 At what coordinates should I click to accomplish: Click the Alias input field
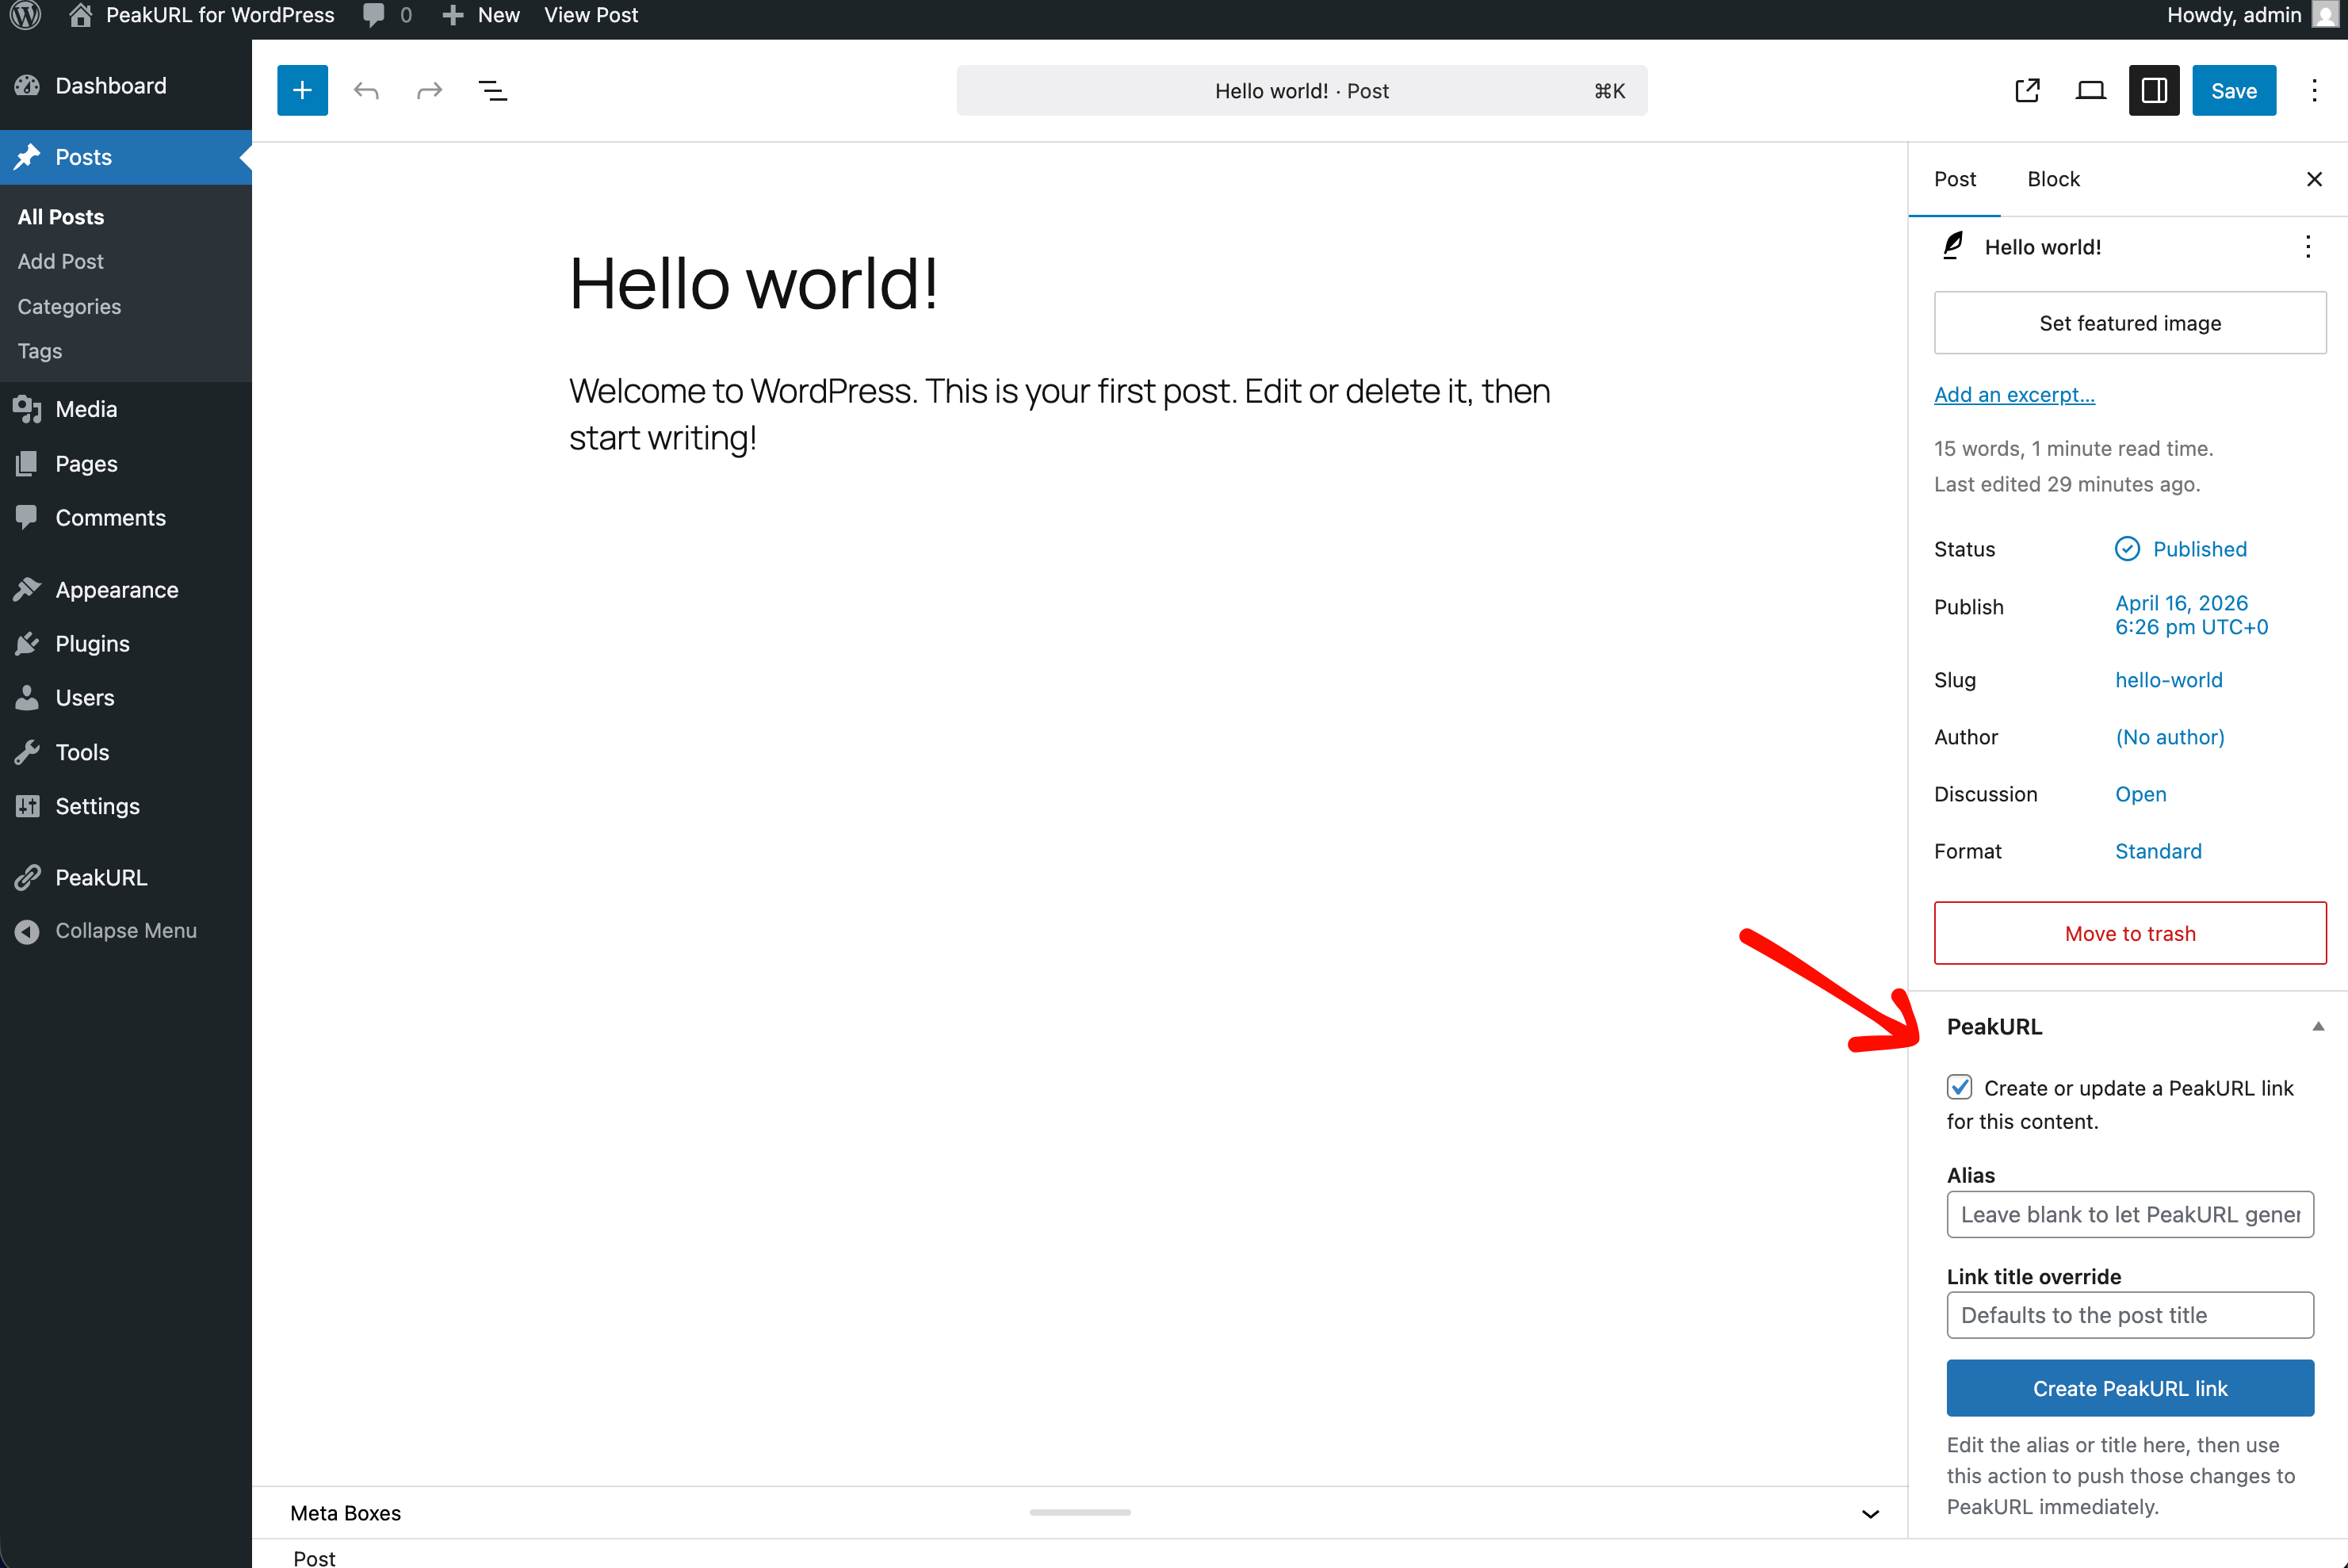click(x=2129, y=1214)
